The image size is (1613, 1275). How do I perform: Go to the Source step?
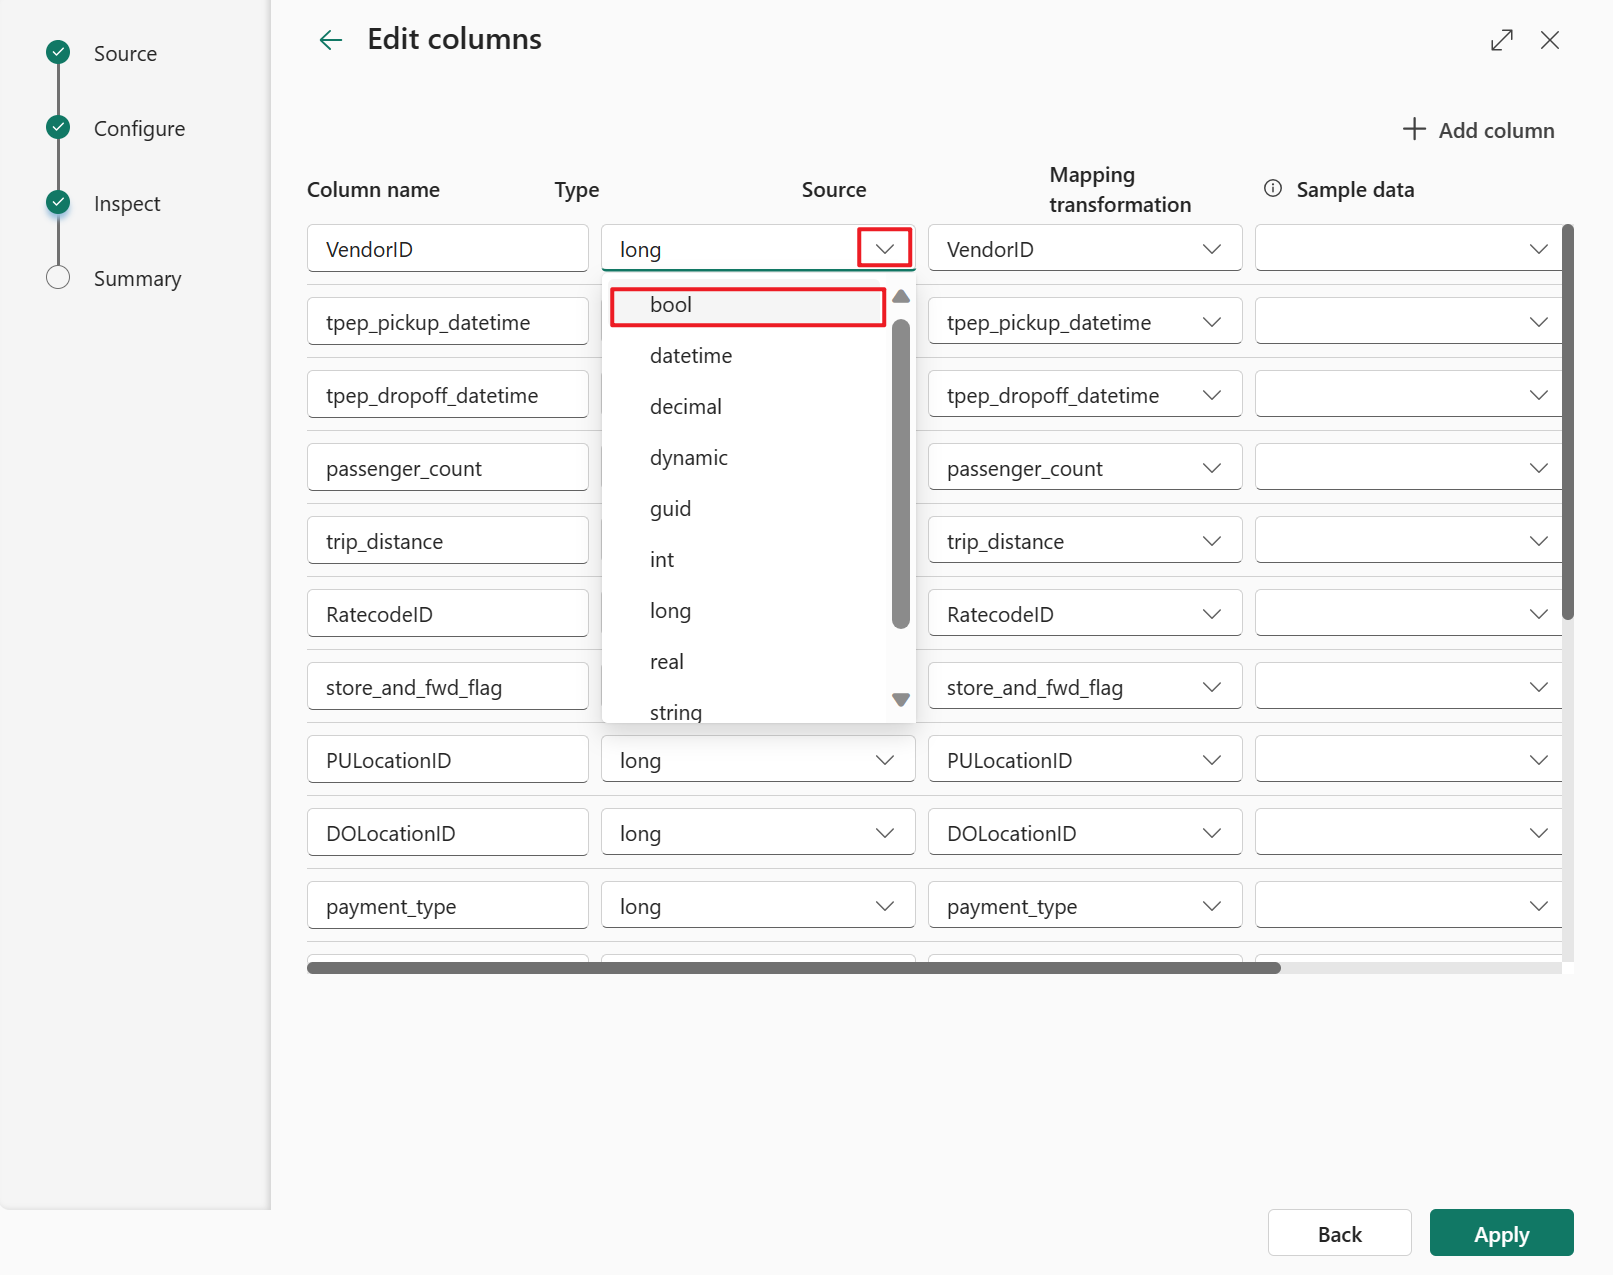(125, 54)
